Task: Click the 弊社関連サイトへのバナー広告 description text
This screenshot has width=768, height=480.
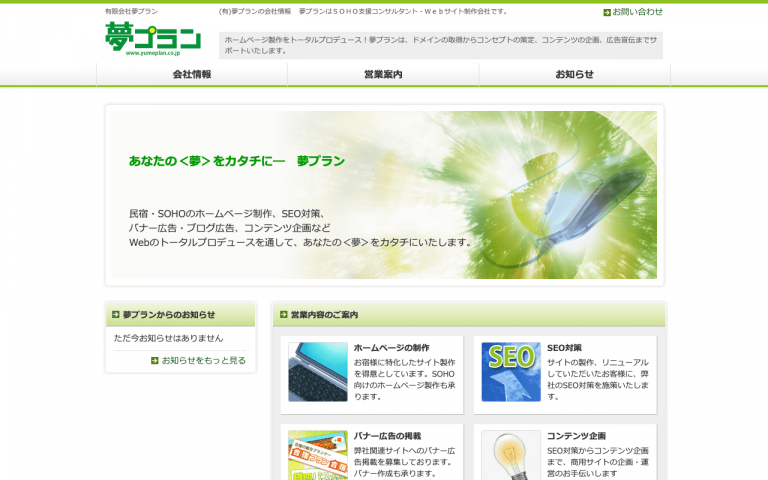Action: 405,462
